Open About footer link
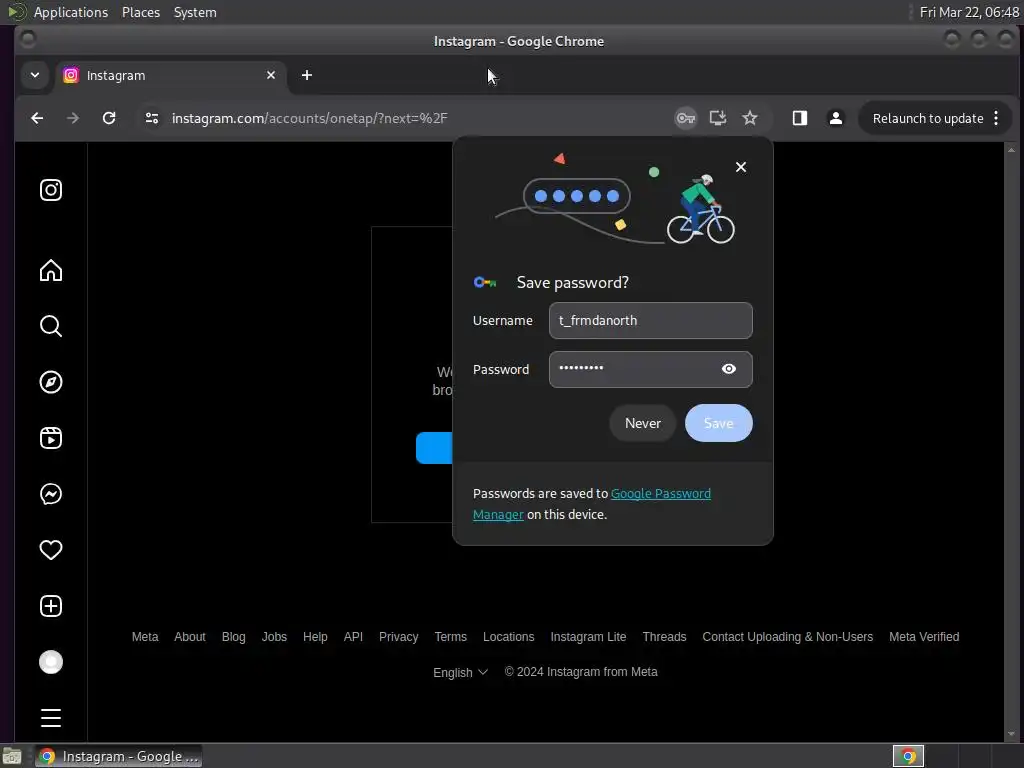 click(x=189, y=637)
